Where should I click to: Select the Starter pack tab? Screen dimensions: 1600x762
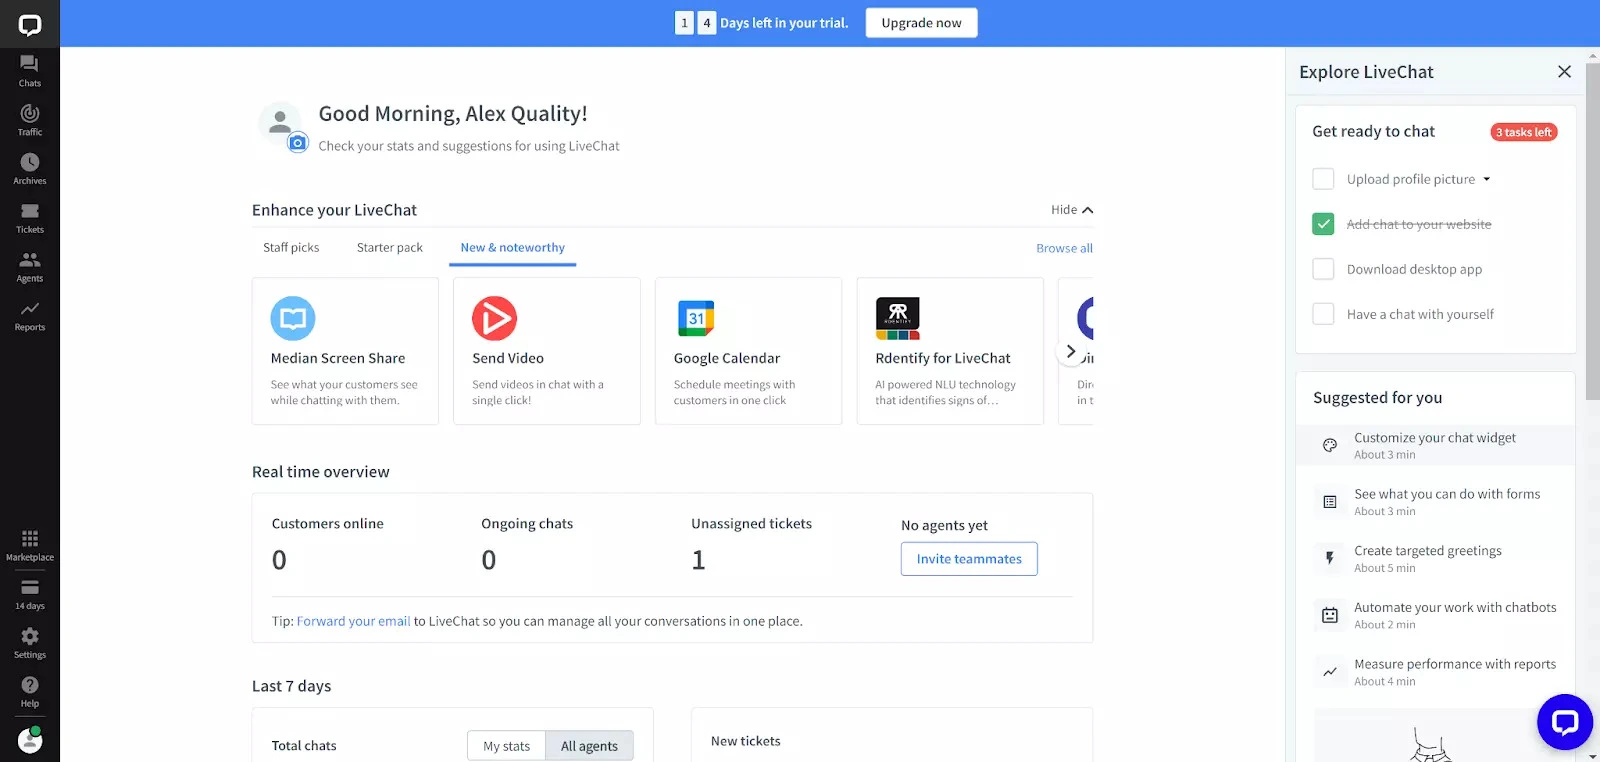[x=390, y=247]
